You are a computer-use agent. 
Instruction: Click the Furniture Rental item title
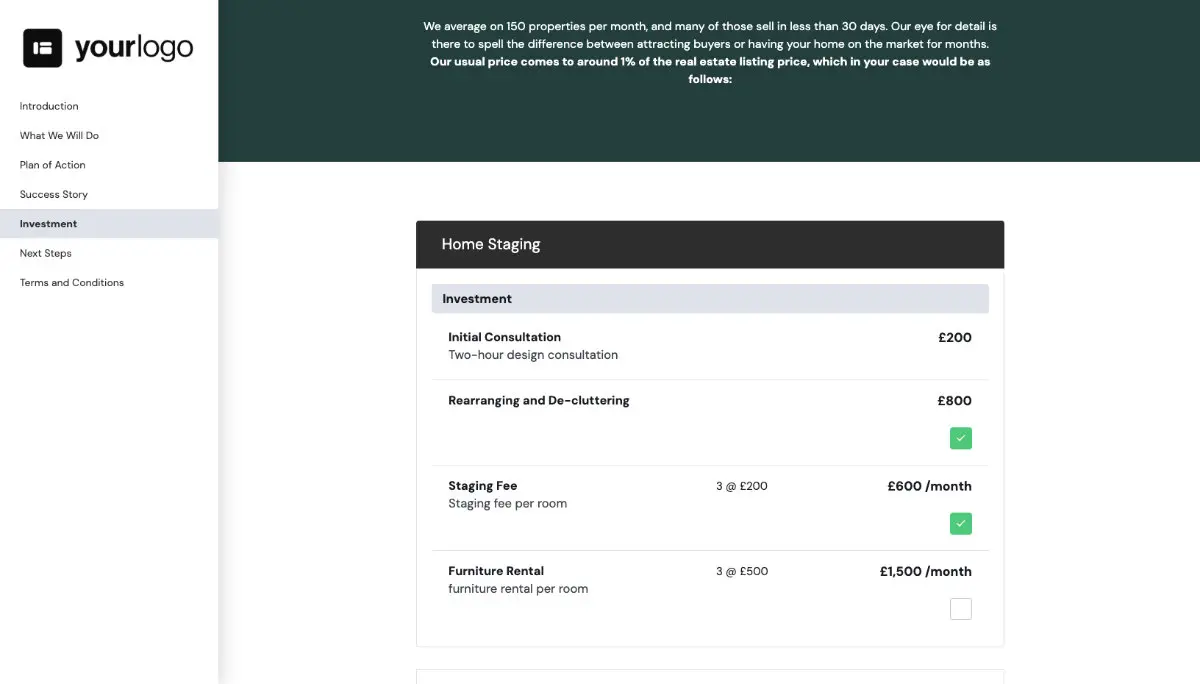495,571
